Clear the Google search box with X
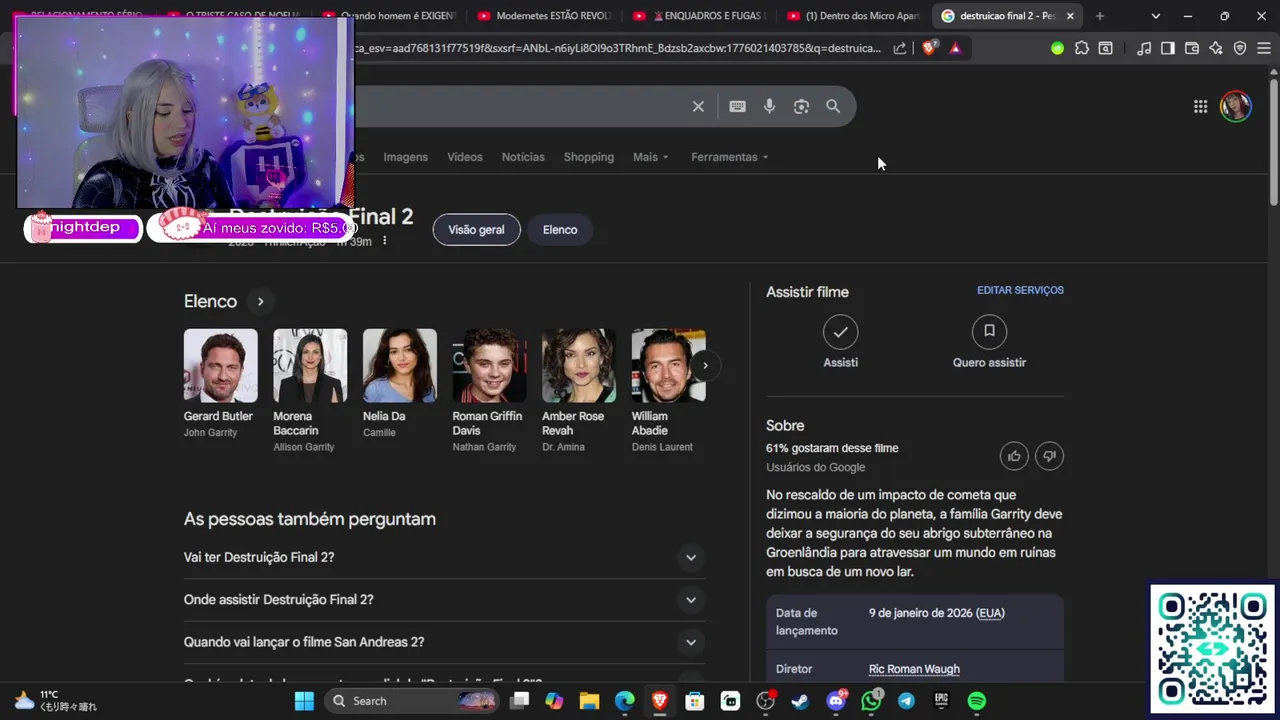This screenshot has width=1280, height=720. point(698,106)
